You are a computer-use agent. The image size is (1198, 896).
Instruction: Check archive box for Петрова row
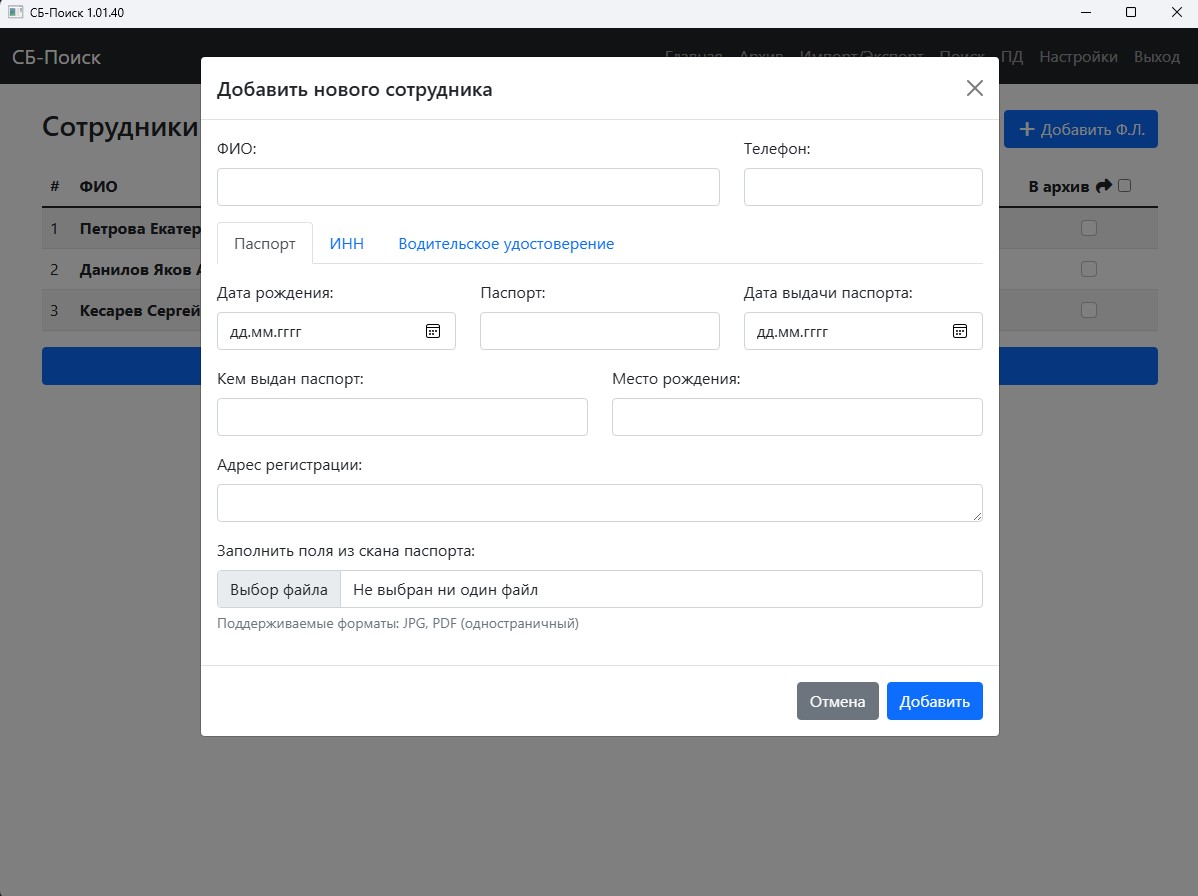click(x=1089, y=228)
